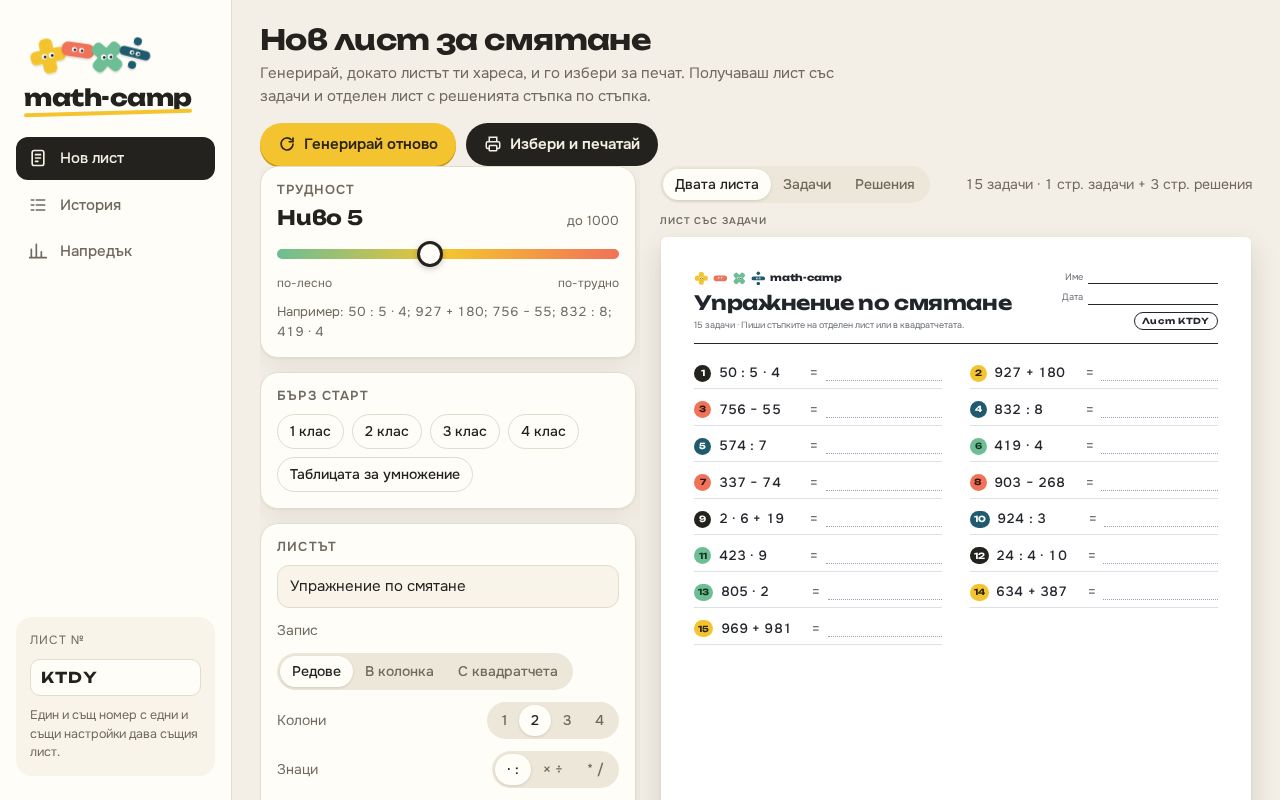Image resolution: width=1280 pixels, height=800 pixels.
Task: Click the number 15 badge beside 969 + 981
Action: 703,628
